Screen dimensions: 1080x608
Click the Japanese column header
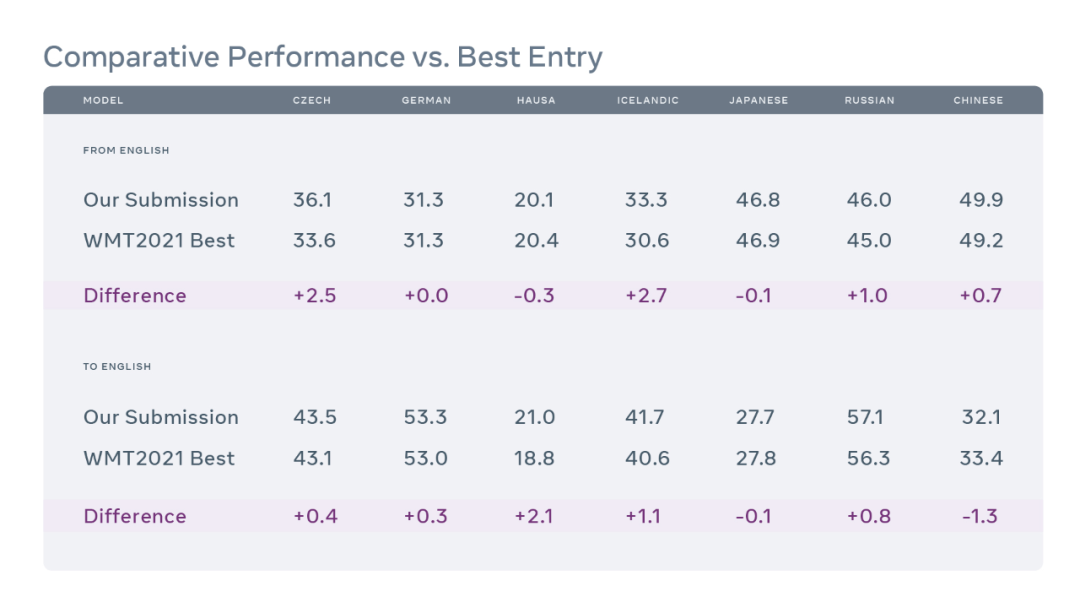coord(759,101)
